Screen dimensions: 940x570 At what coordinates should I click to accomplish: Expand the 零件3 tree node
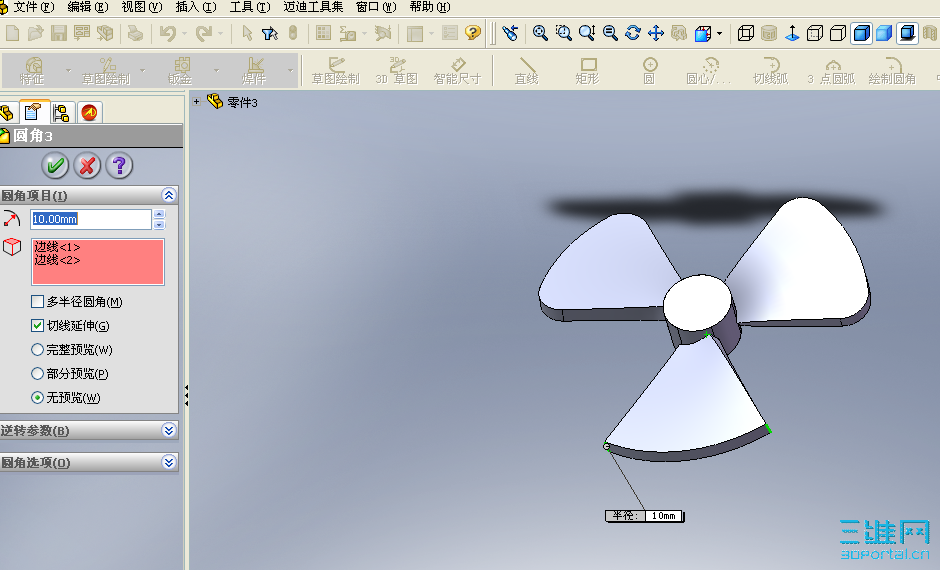coord(196,102)
